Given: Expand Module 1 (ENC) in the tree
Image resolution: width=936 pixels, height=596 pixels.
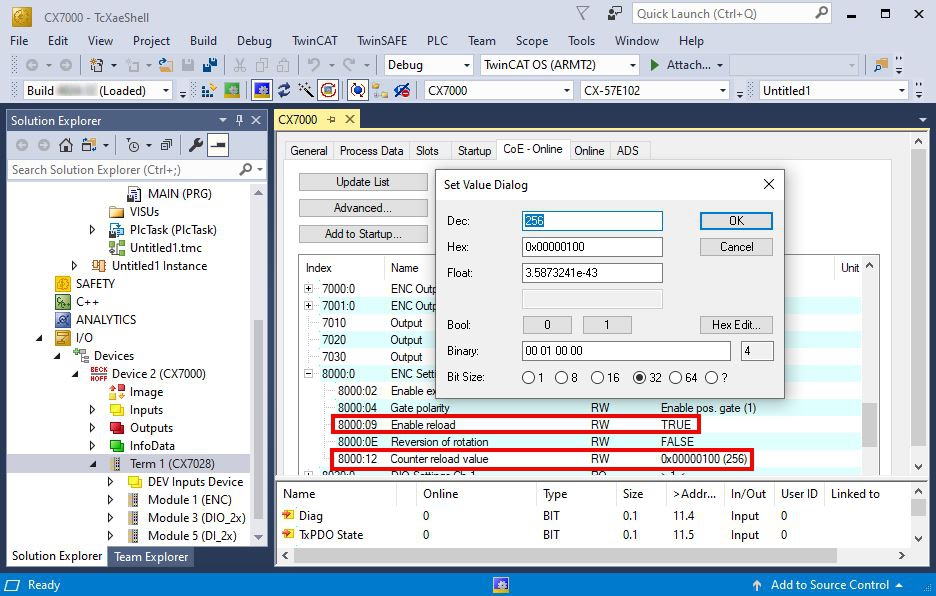Looking at the screenshot, I should [x=110, y=499].
